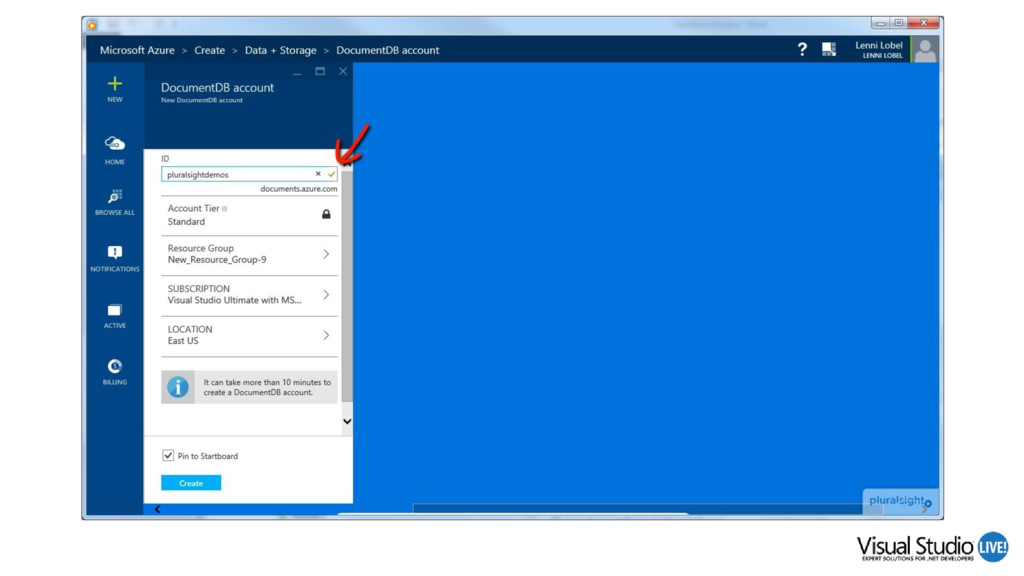Click the Account Tier lock icon

click(x=326, y=214)
